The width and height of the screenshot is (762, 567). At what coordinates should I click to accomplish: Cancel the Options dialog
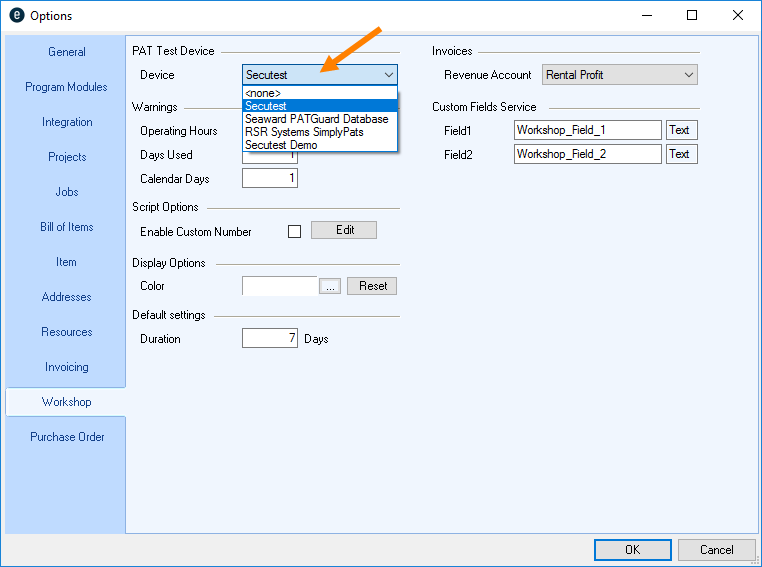coord(716,549)
